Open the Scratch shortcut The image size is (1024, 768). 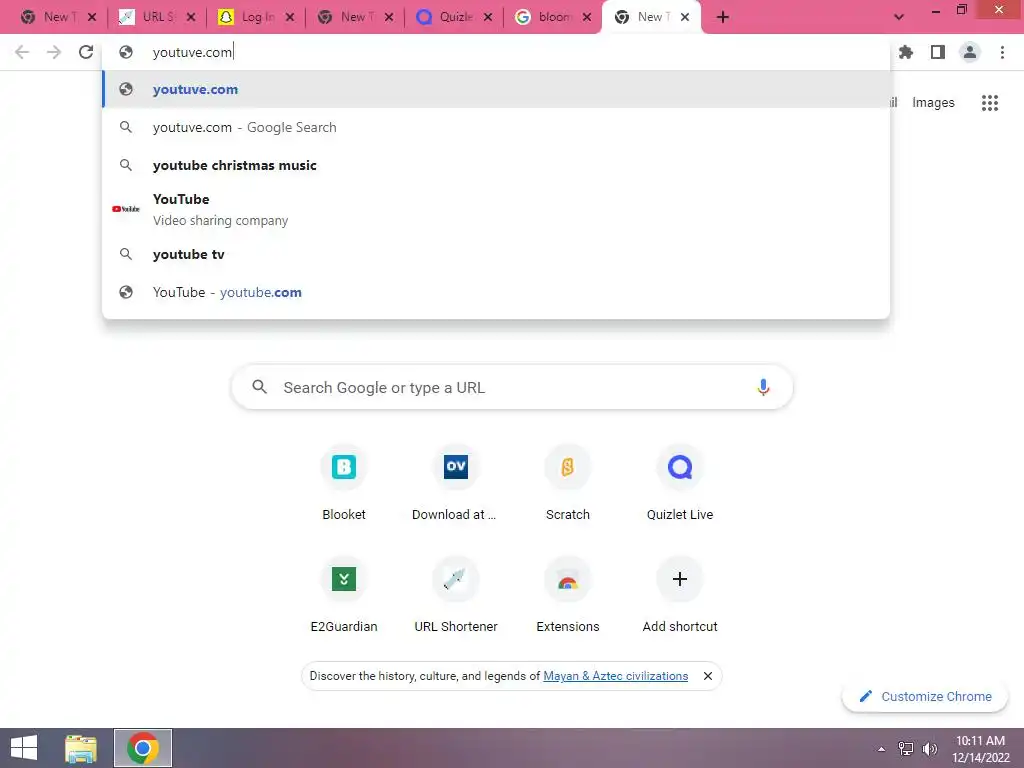click(568, 483)
